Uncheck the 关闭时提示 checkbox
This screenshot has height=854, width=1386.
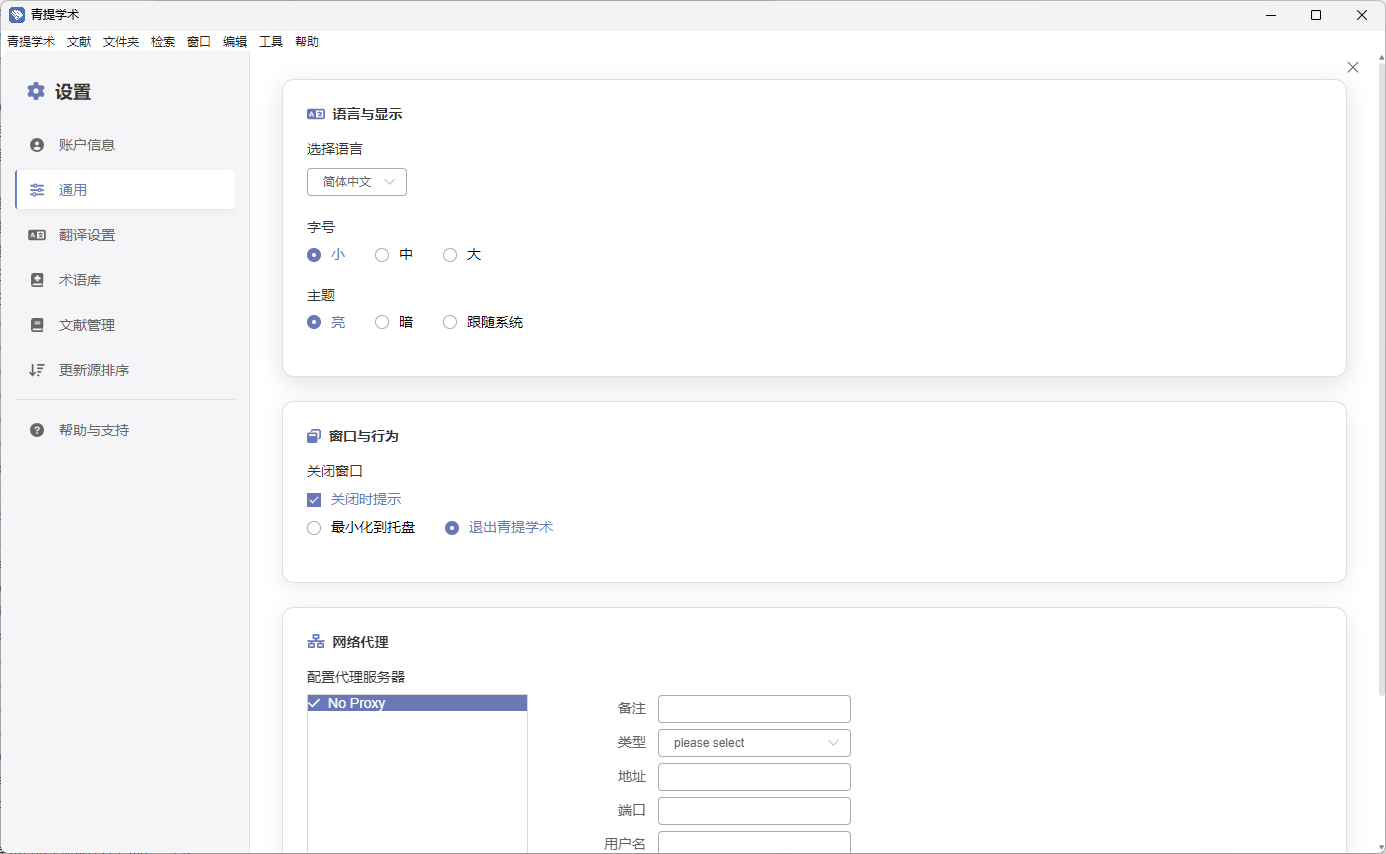click(x=314, y=500)
